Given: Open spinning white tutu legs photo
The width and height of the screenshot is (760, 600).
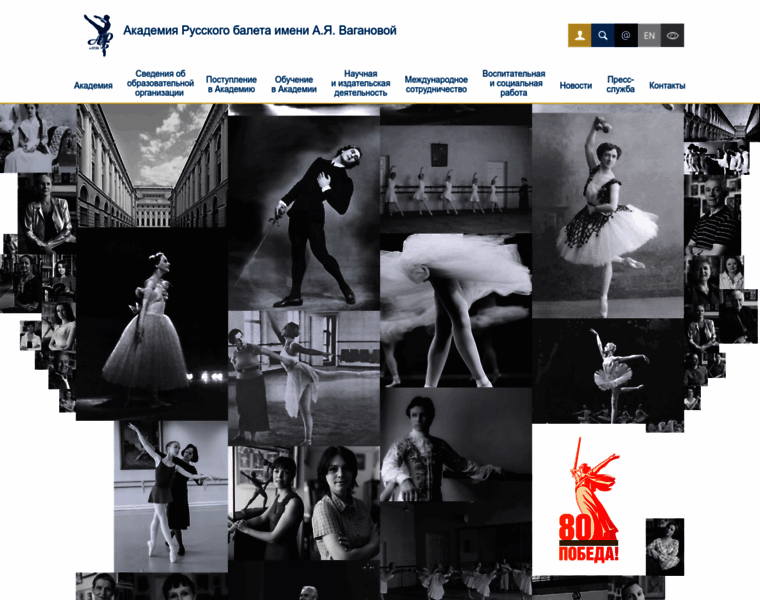Looking at the screenshot, I should (456, 310).
